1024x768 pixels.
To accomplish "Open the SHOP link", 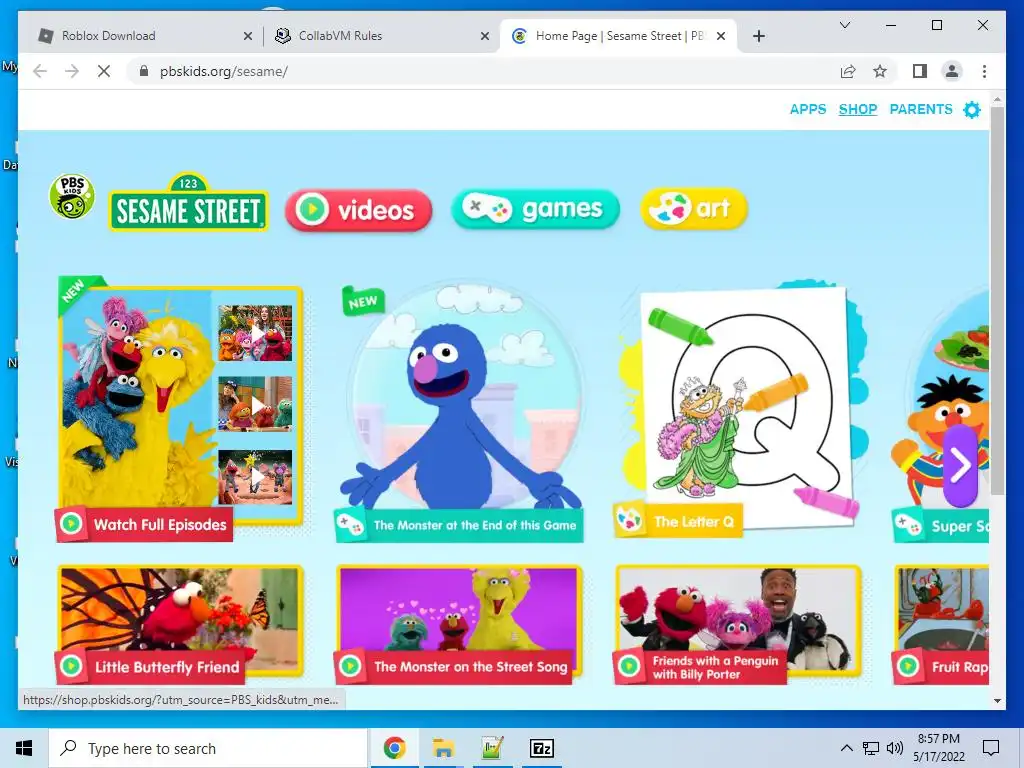I will [x=857, y=109].
